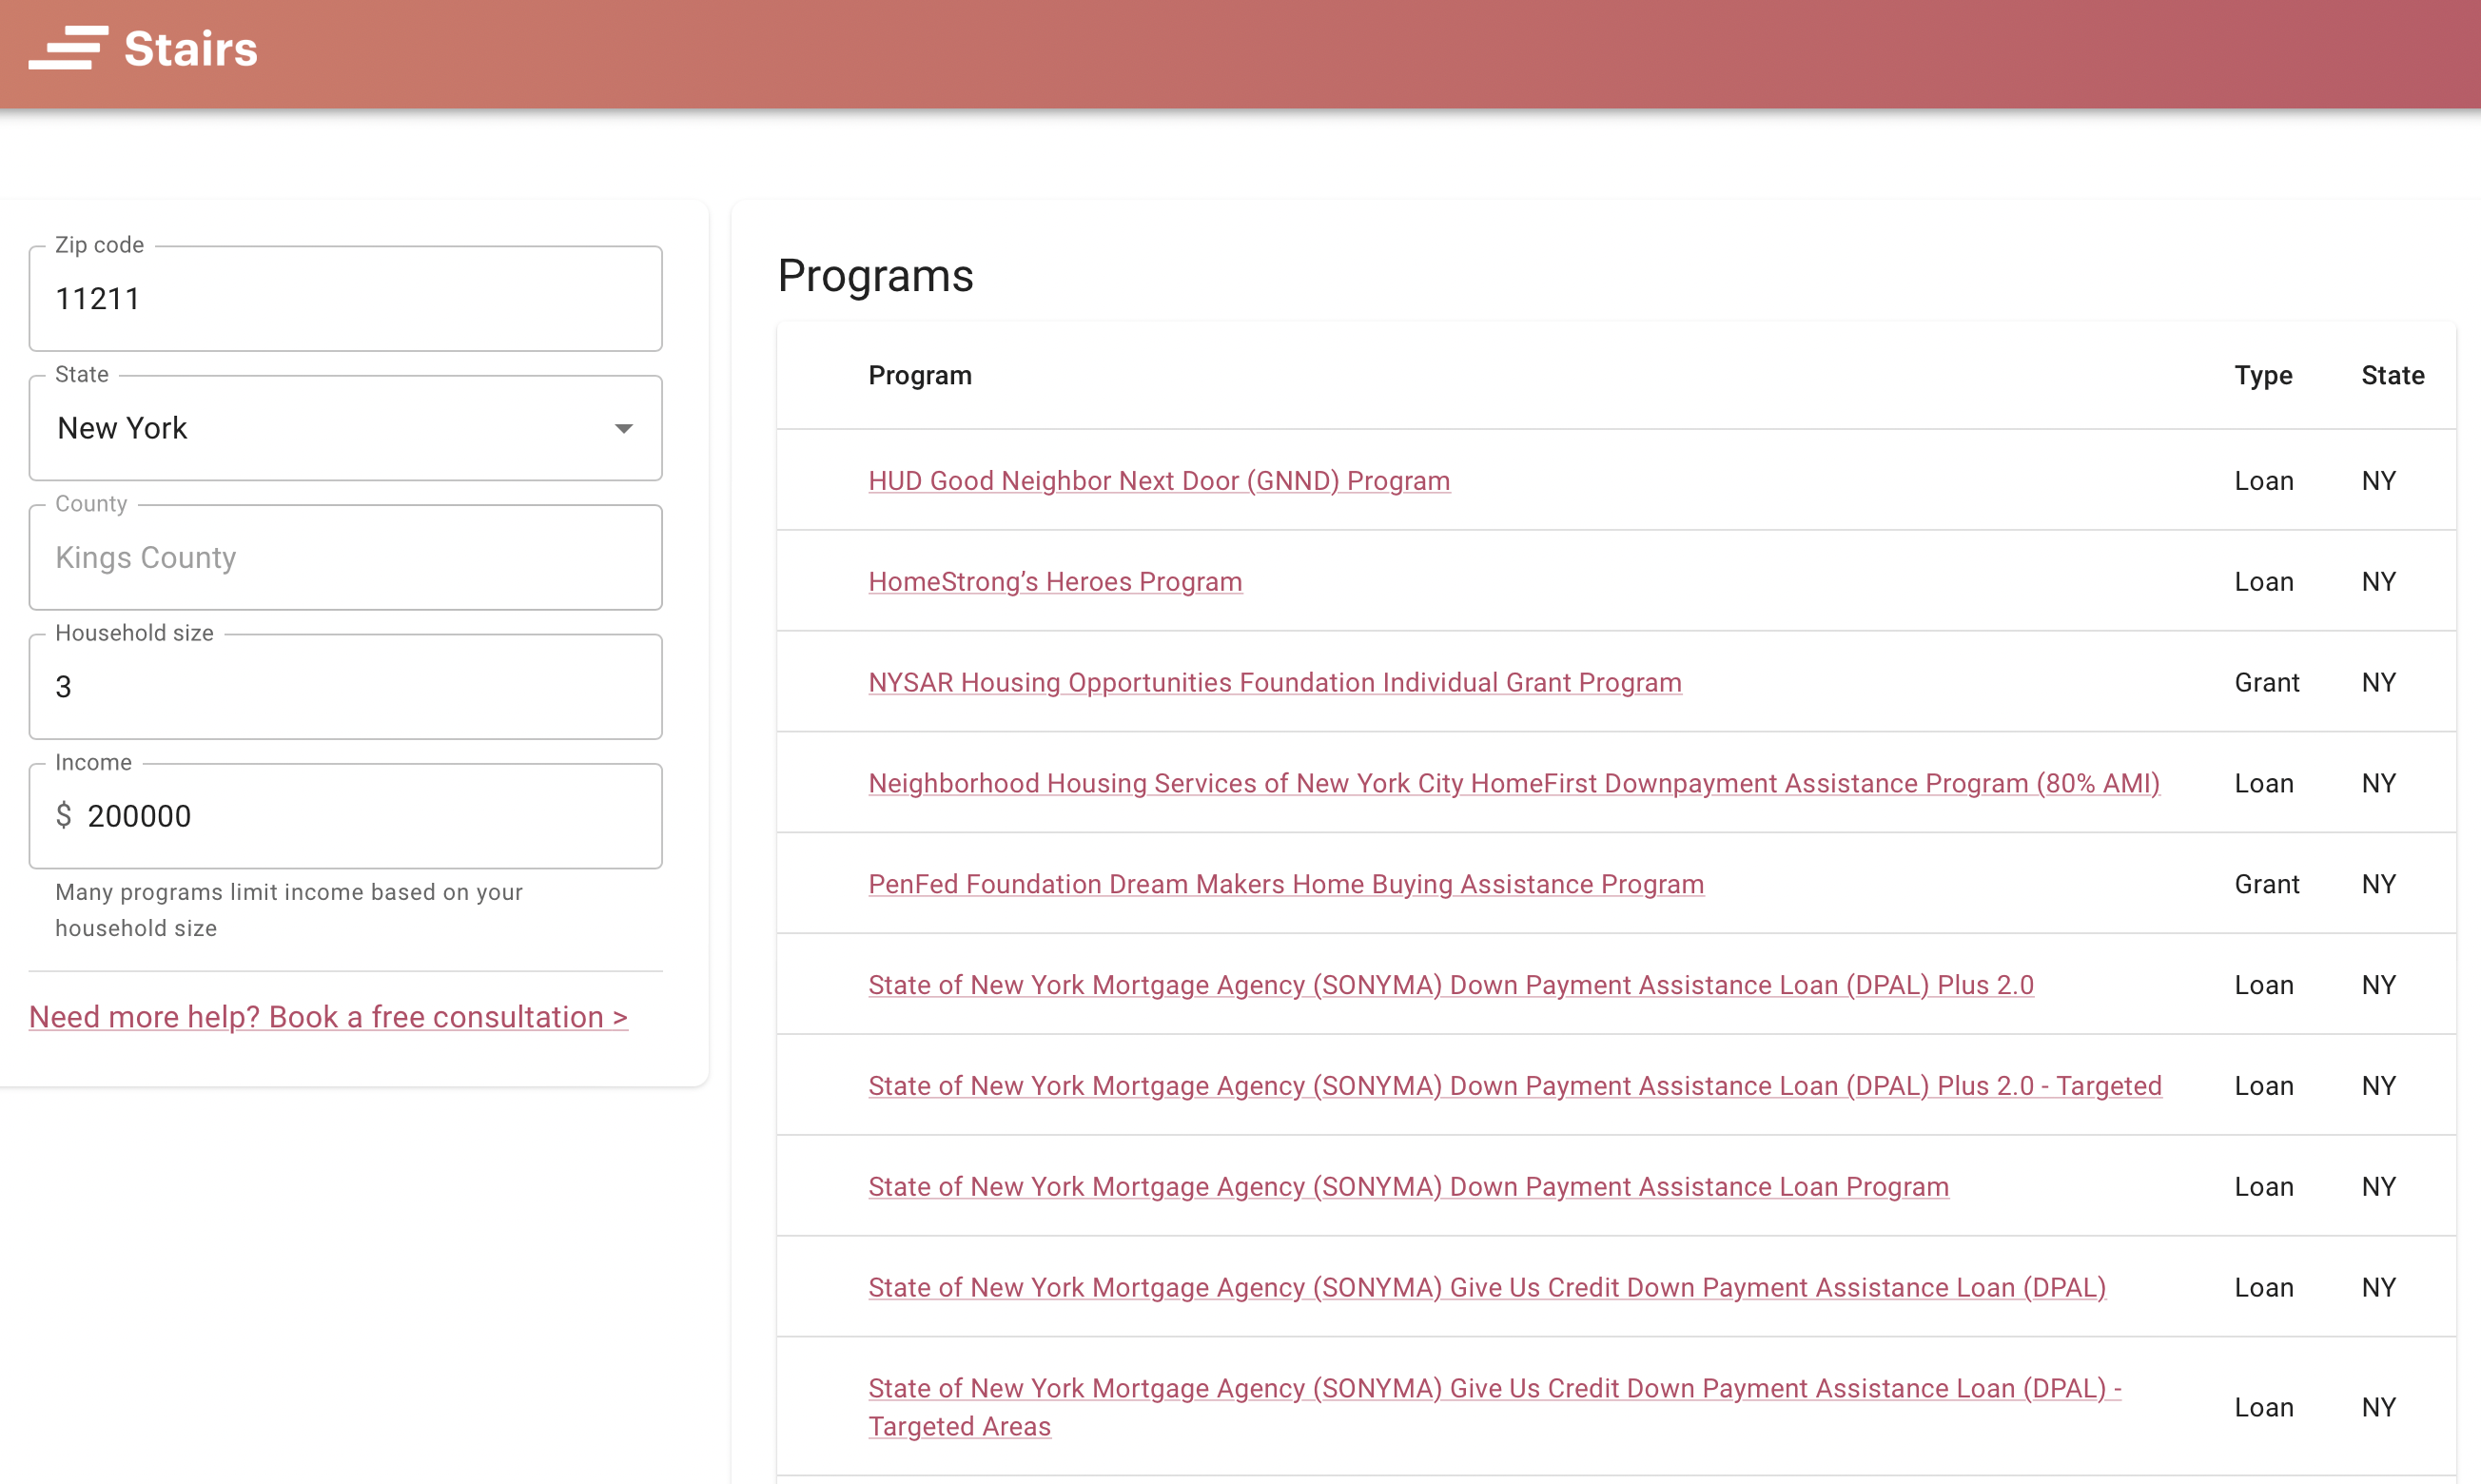Click the Kings County field

[x=345, y=558]
